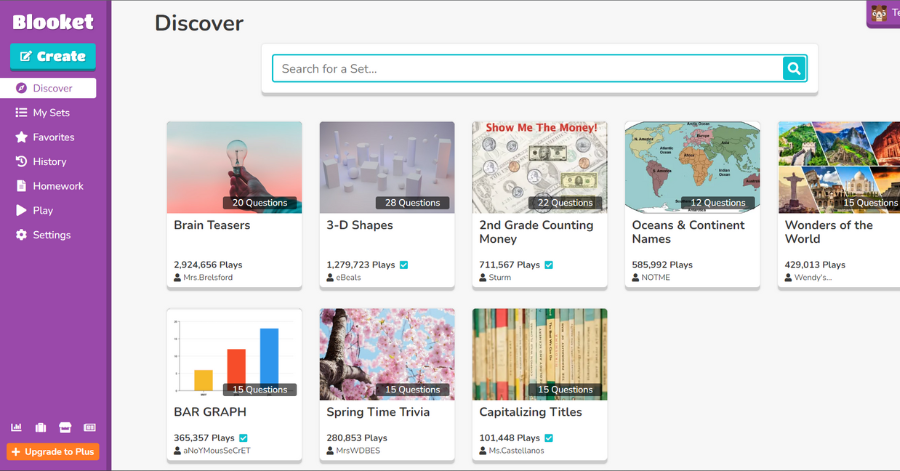Click the 22 Questions badge
900x471 pixels.
(565, 203)
